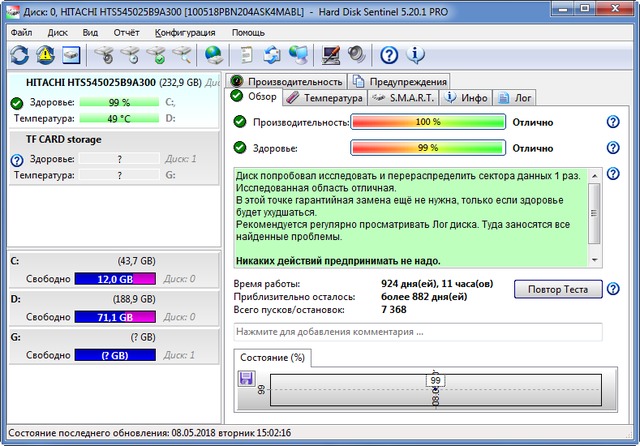Open the Конфигурация menu
640x446 pixels.
(186, 32)
